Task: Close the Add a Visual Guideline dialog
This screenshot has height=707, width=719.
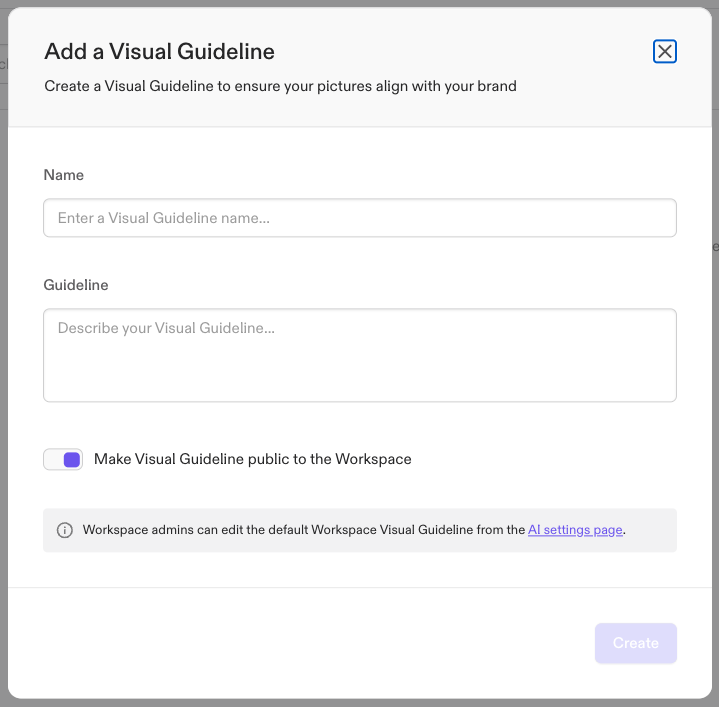Action: (x=665, y=52)
